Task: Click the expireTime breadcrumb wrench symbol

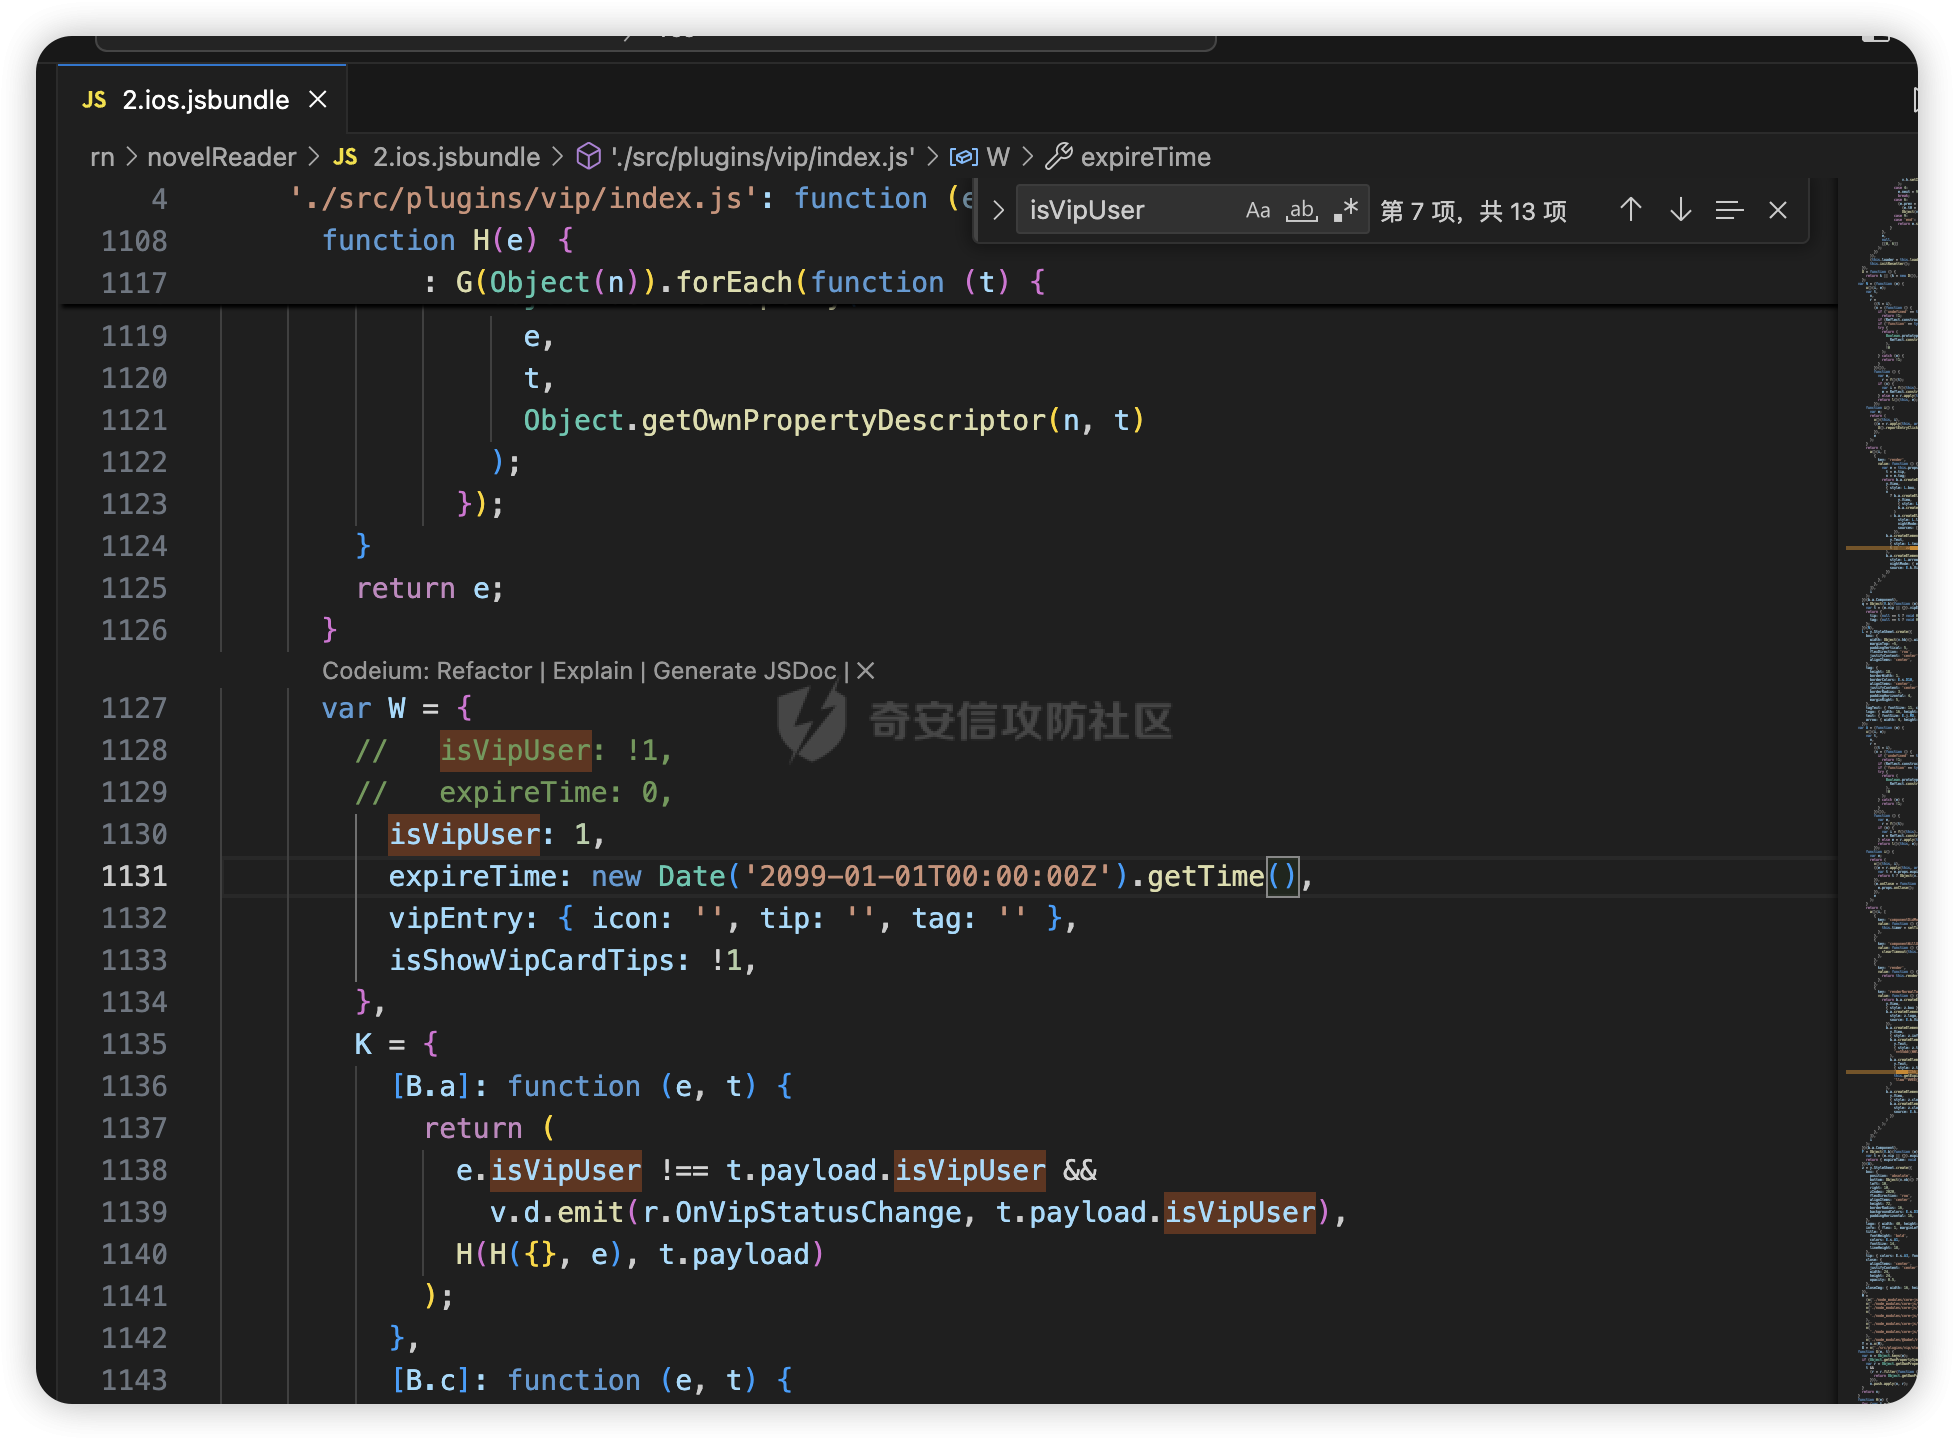Action: point(1059,156)
